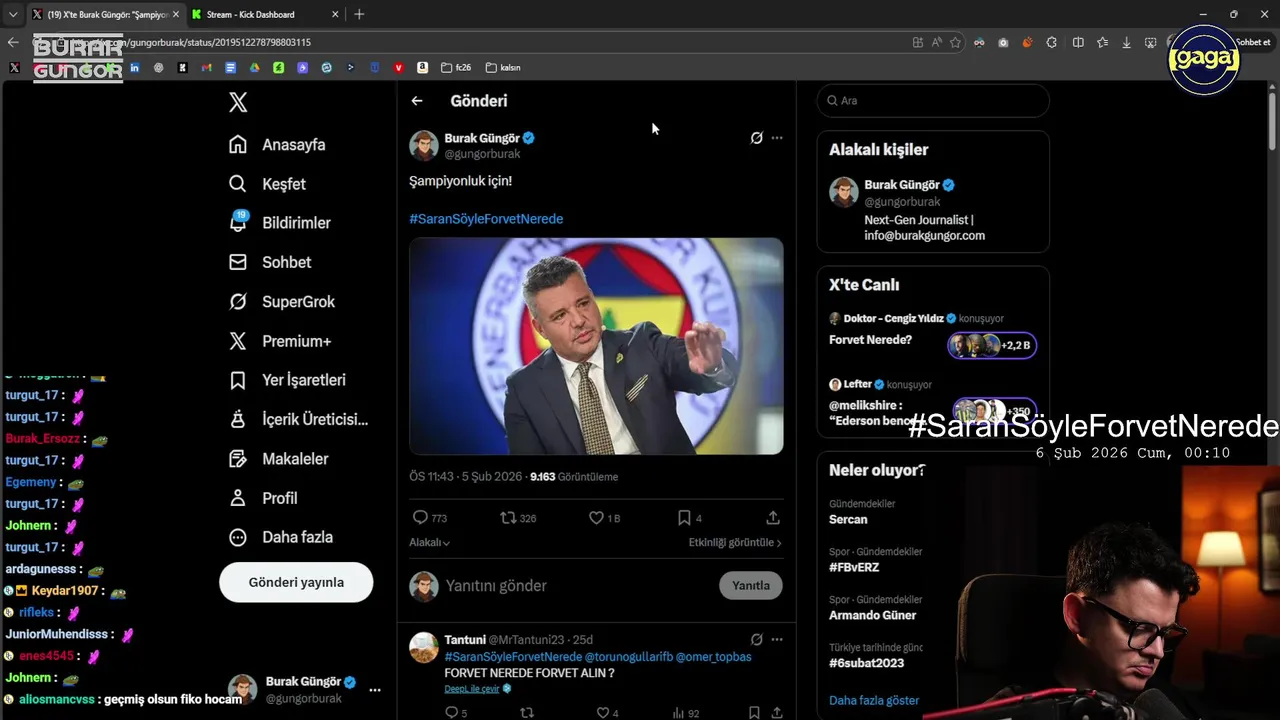
Task: Open Keşfet search page
Action: [267, 184]
